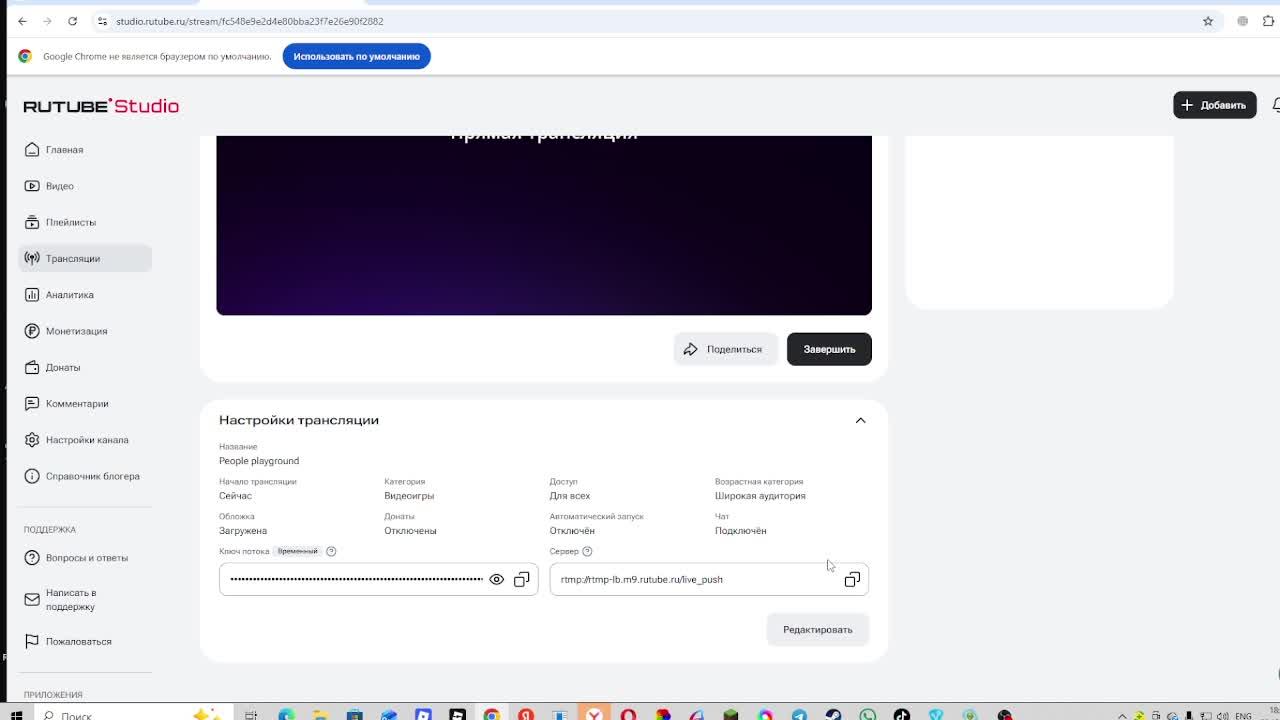Copy the stream key to clipboard
Viewport: 1280px width, 720px height.
522,580
